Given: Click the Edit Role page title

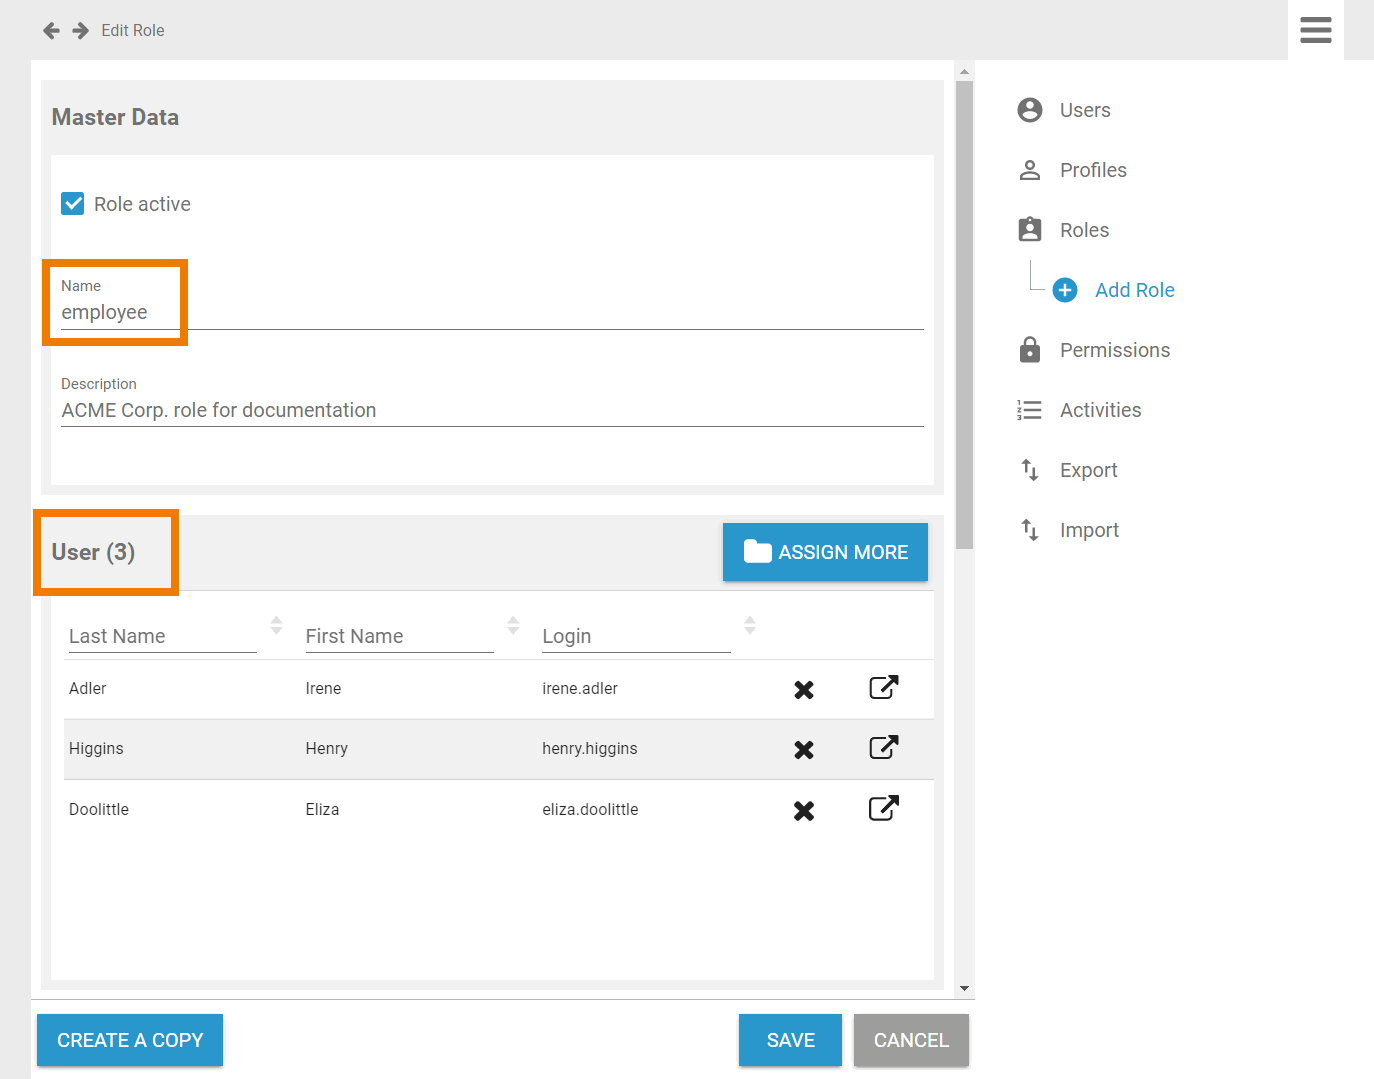Looking at the screenshot, I should [133, 31].
